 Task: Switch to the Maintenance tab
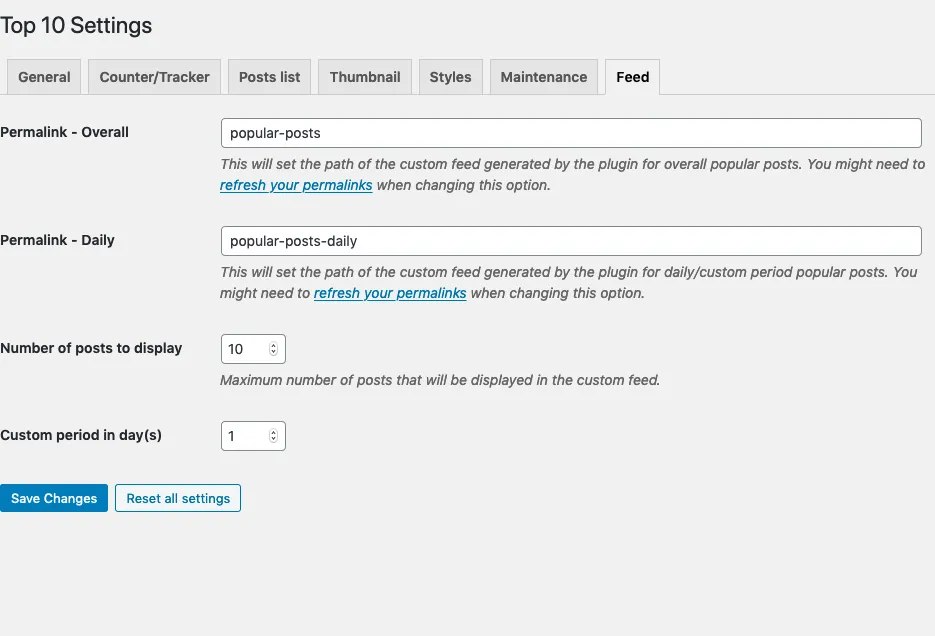click(543, 77)
